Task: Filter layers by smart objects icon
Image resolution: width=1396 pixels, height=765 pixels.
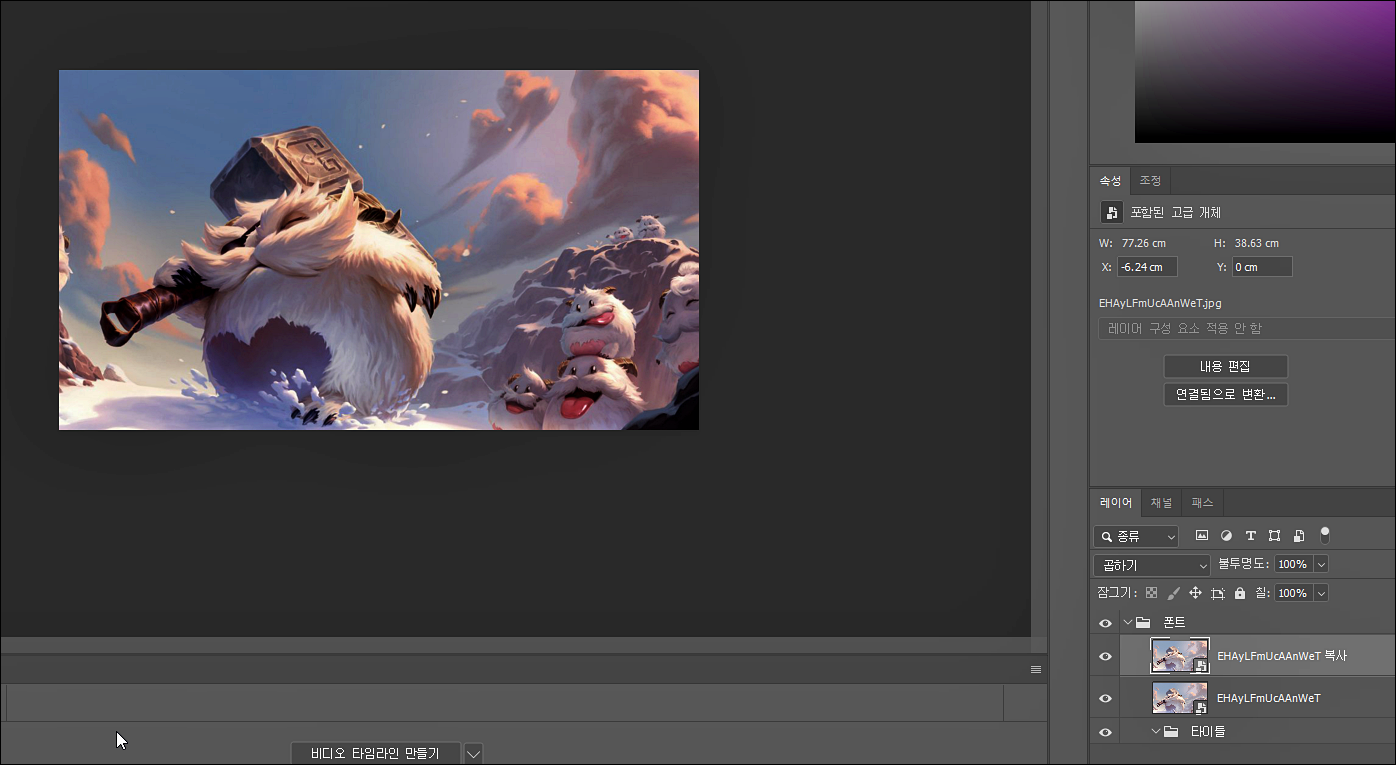Action: coord(1298,536)
